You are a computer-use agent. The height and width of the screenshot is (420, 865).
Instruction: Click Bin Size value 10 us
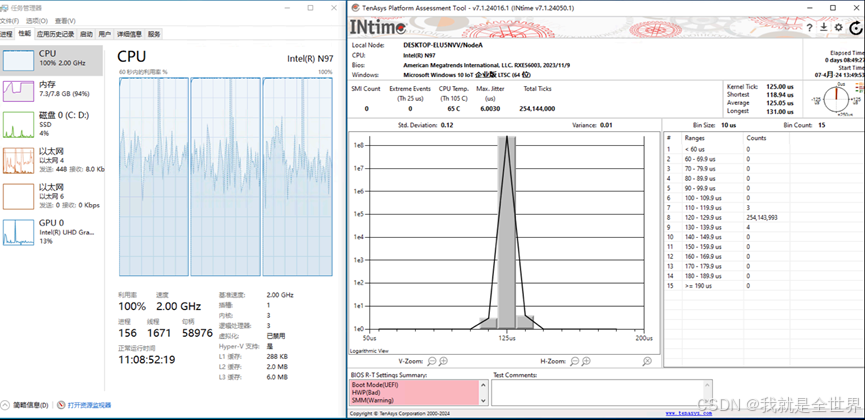[728, 125]
